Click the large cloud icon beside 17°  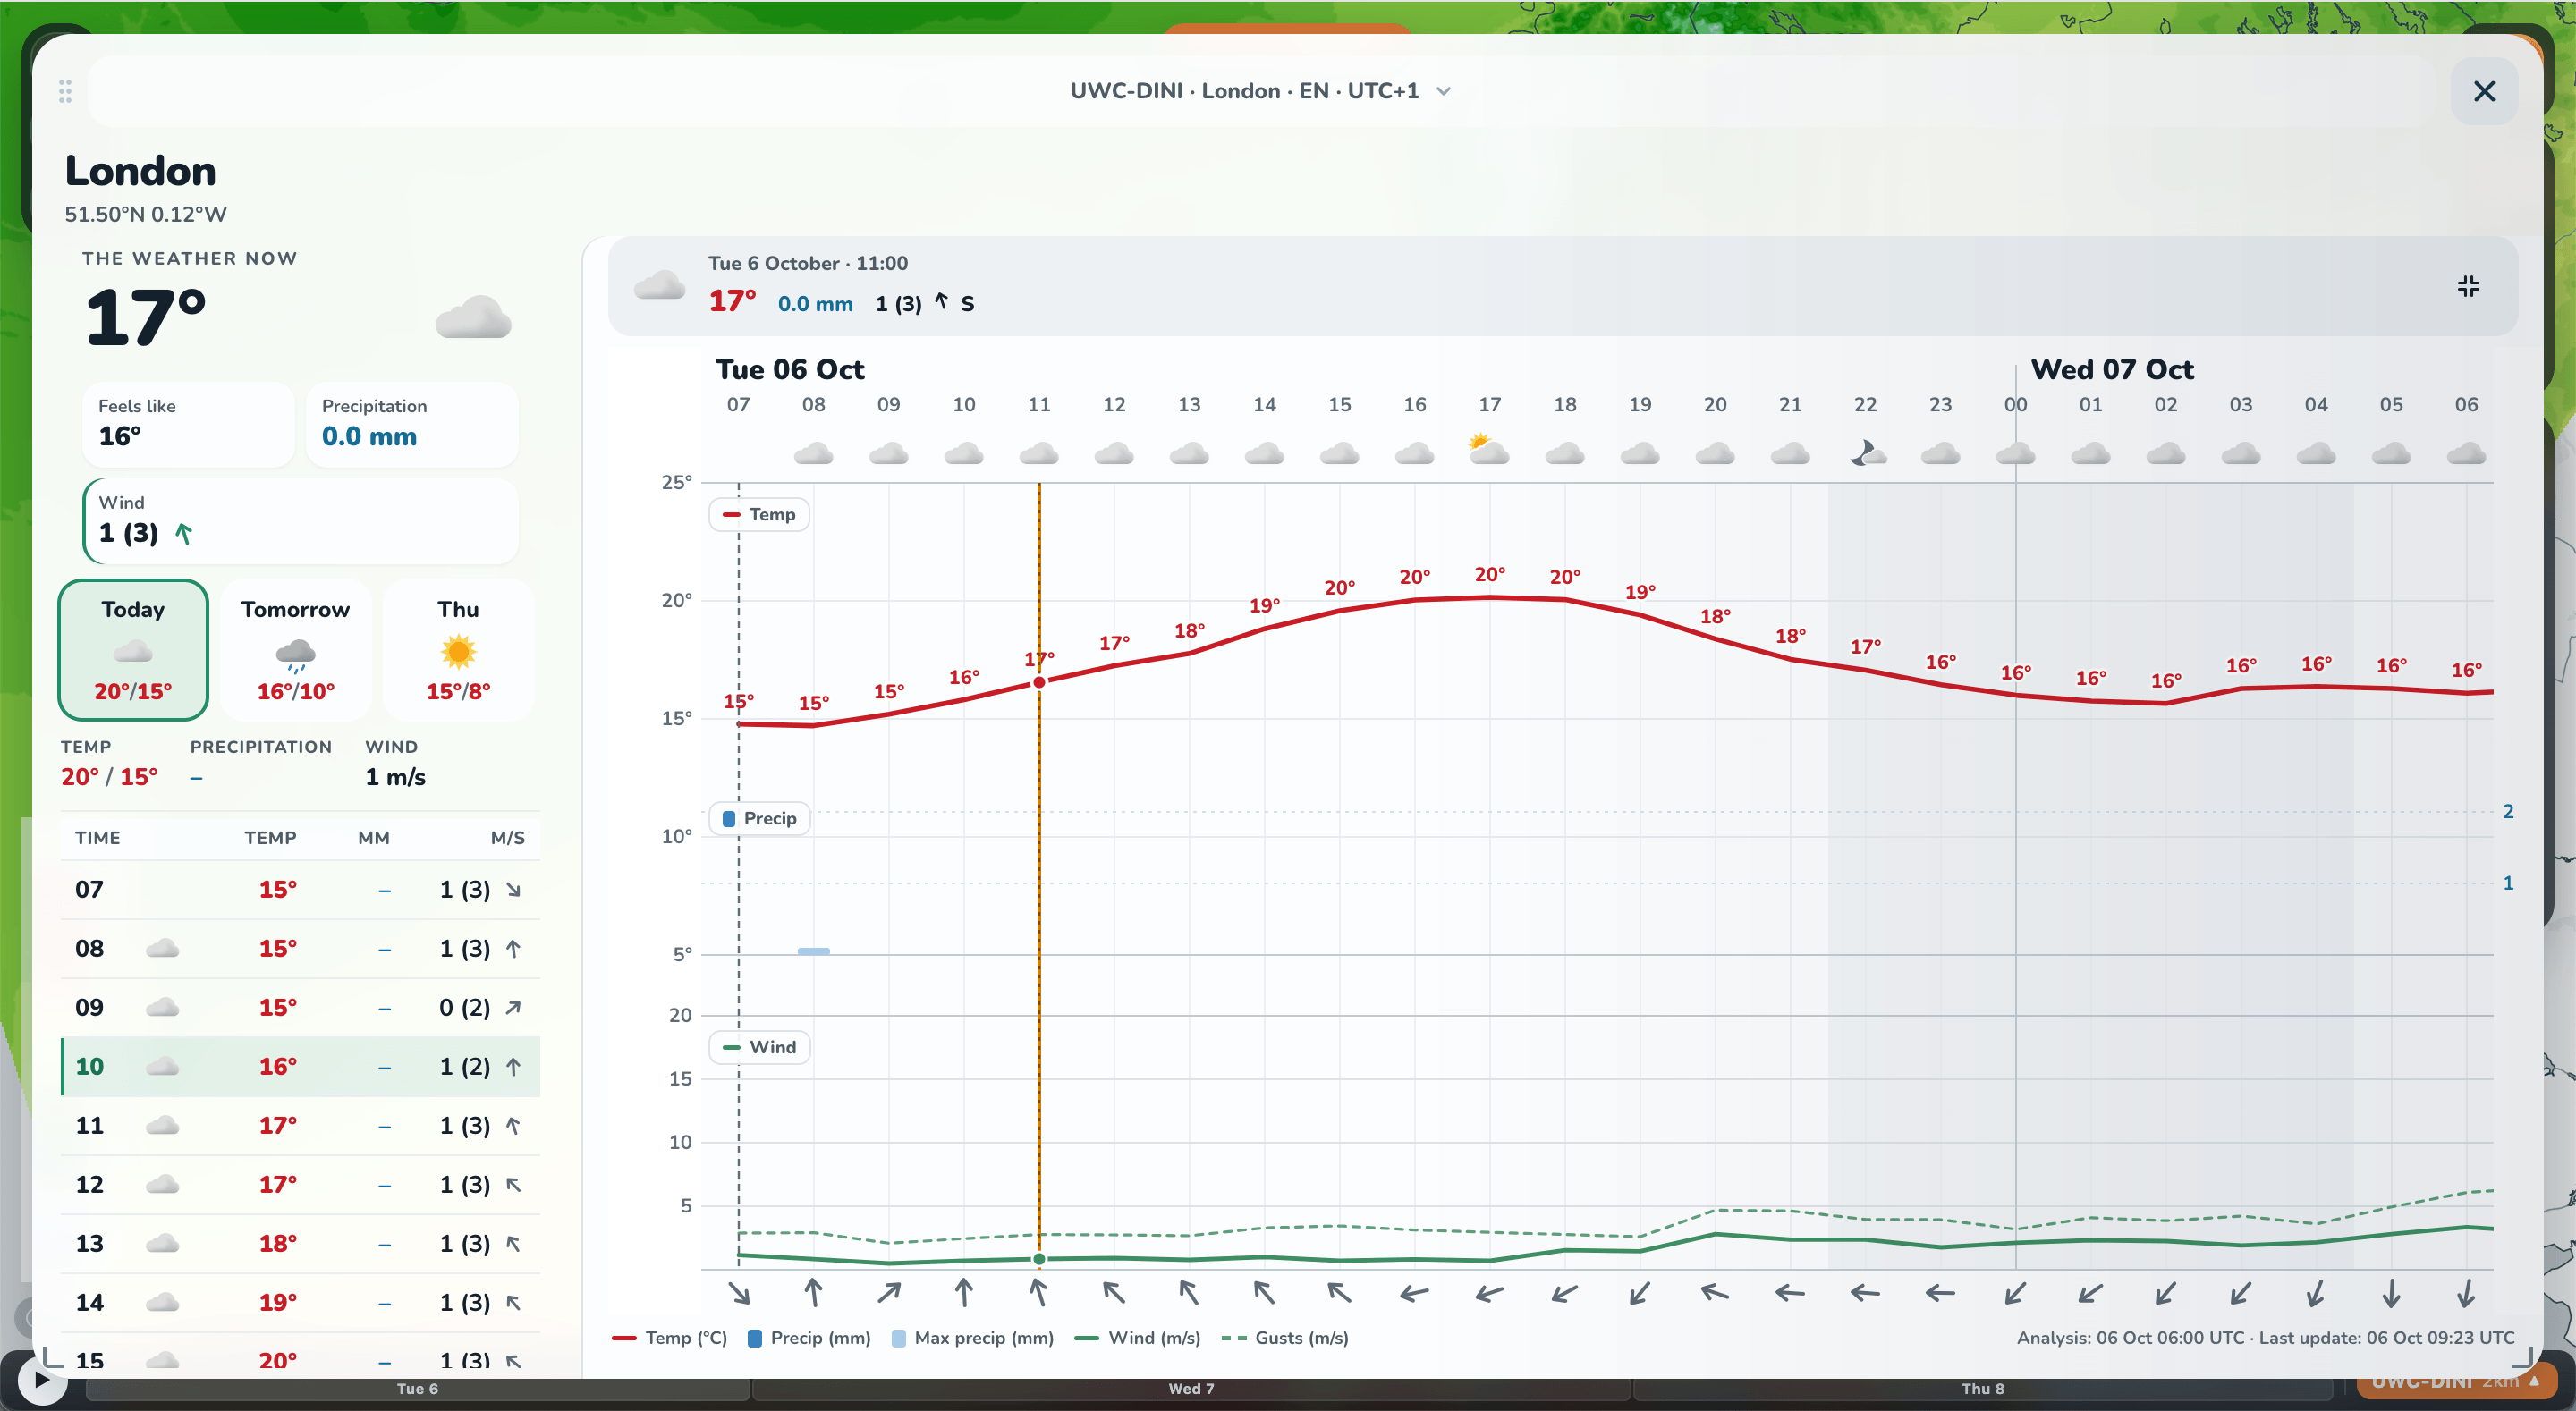pos(473,319)
